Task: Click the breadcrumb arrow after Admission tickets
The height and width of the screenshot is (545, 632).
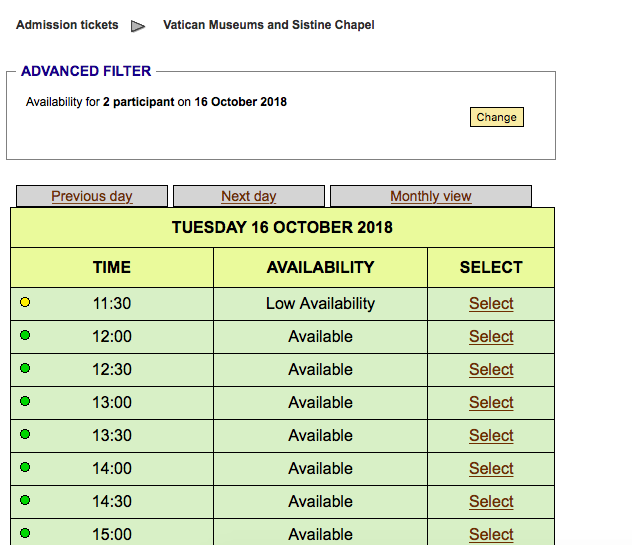Action: (139, 26)
